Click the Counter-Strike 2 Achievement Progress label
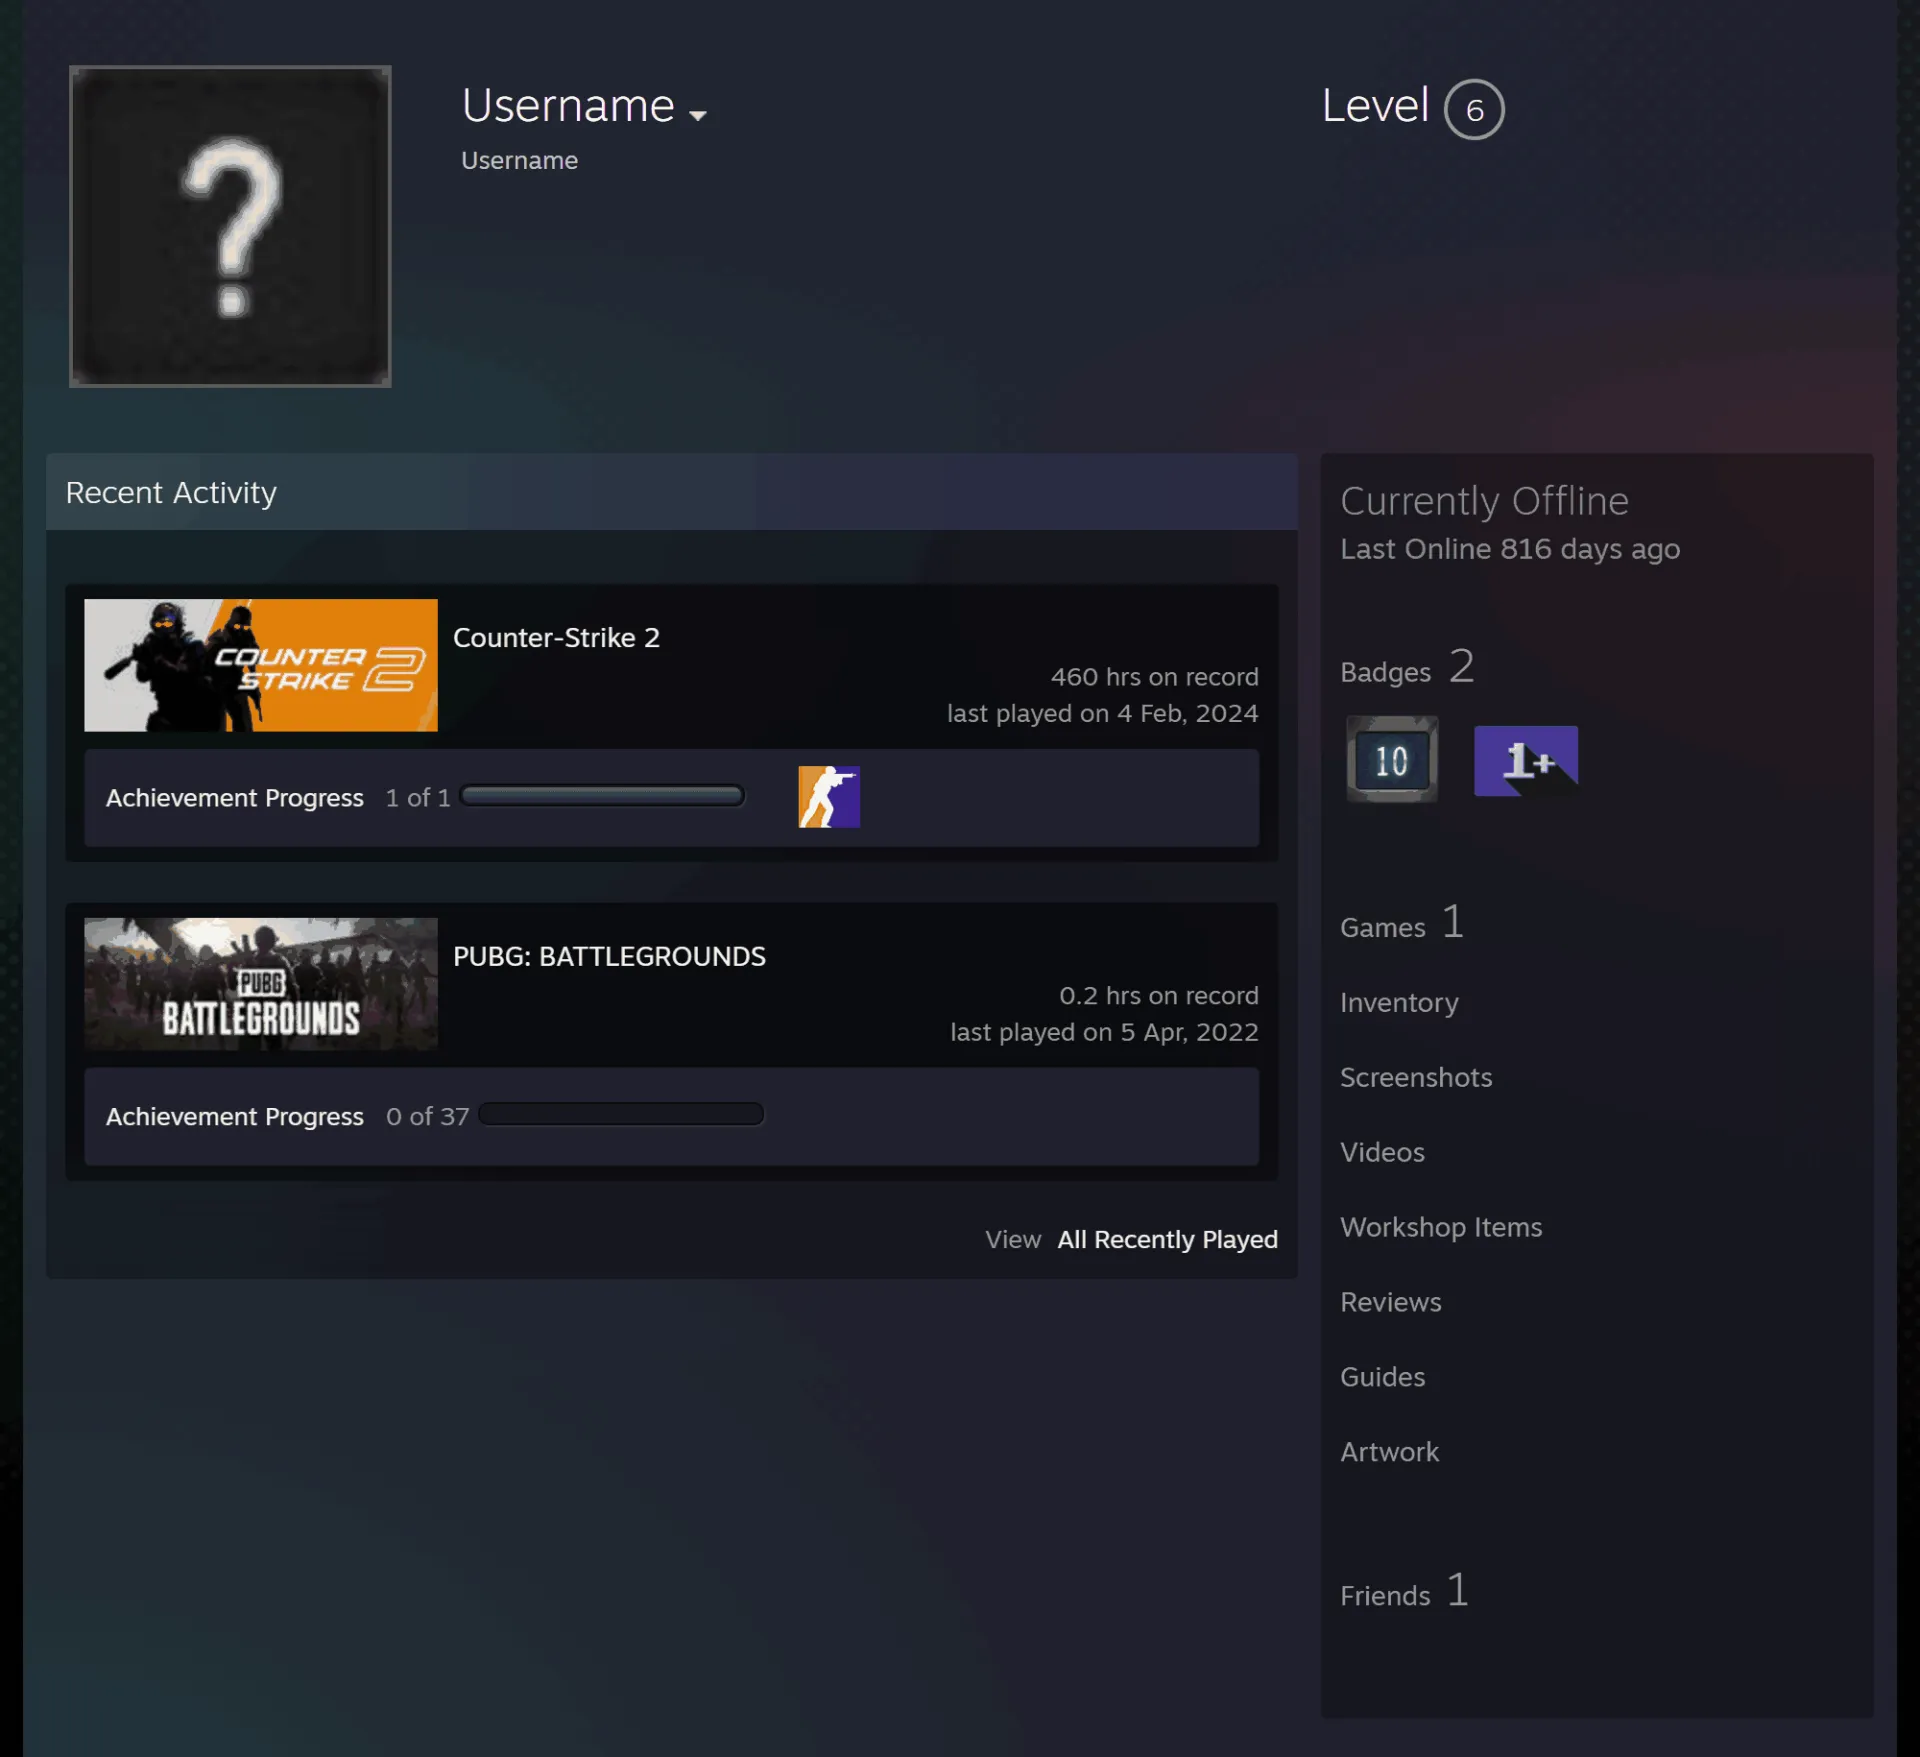This screenshot has height=1757, width=1920. 235,798
